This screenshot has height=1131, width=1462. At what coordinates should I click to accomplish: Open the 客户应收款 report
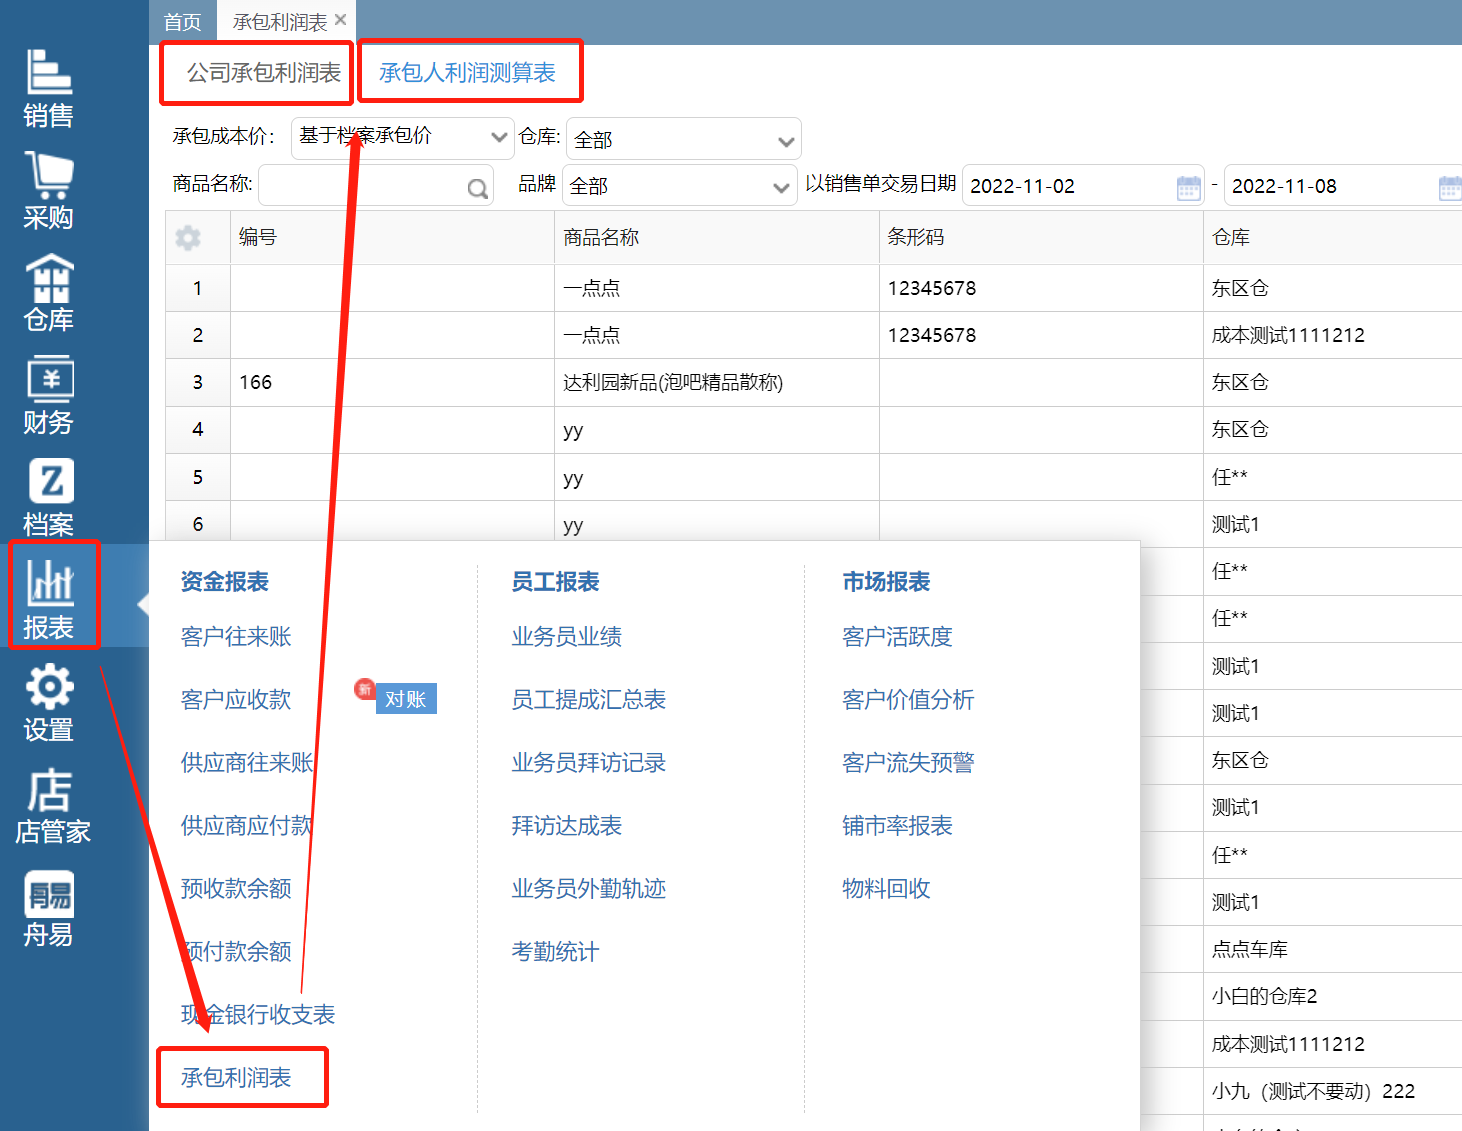(236, 700)
